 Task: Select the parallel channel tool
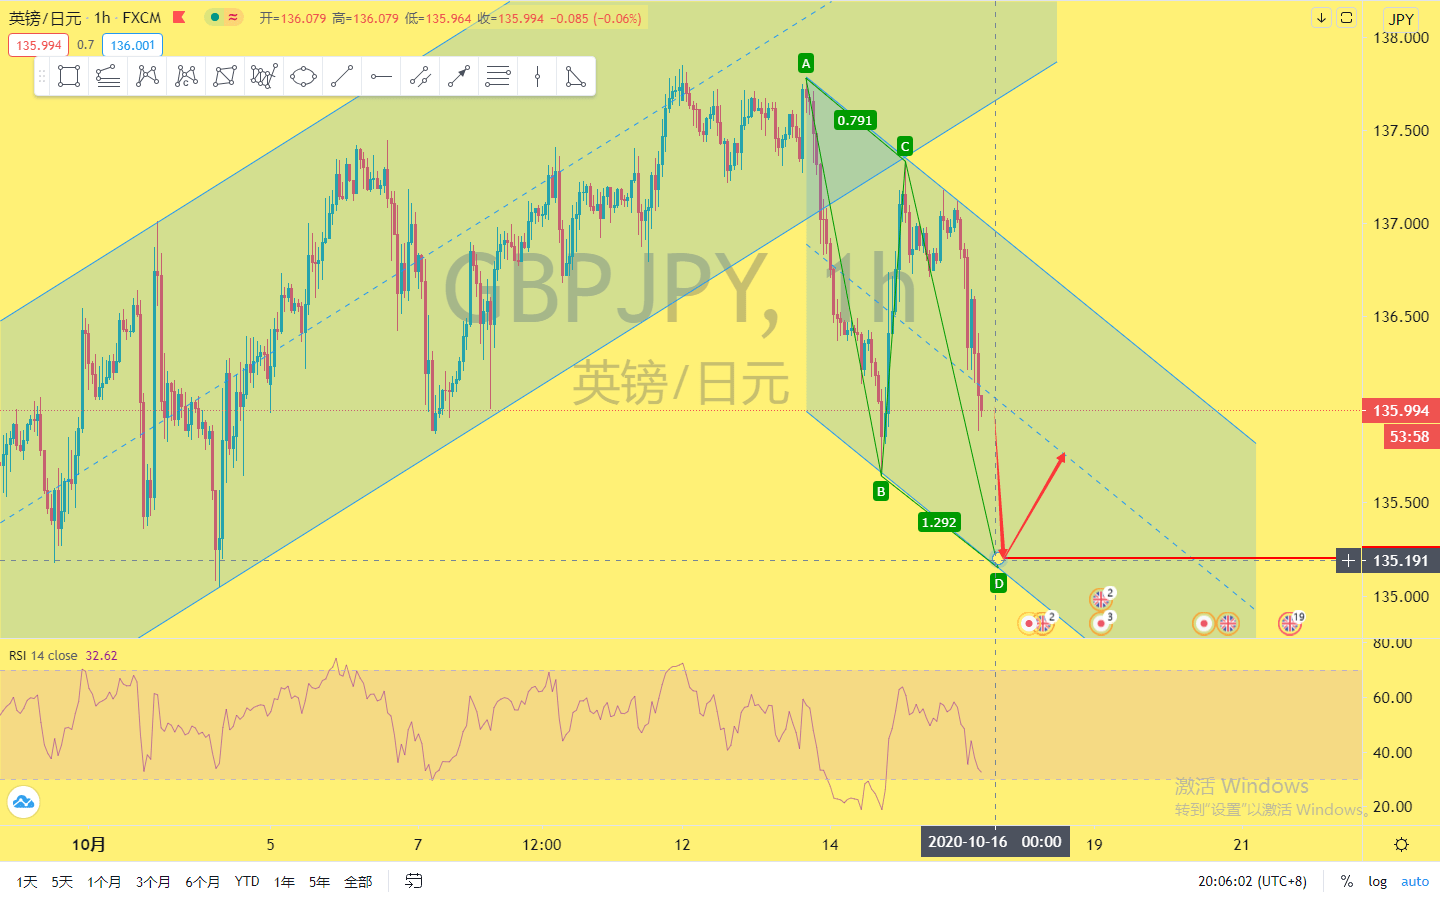pyautogui.click(x=420, y=76)
